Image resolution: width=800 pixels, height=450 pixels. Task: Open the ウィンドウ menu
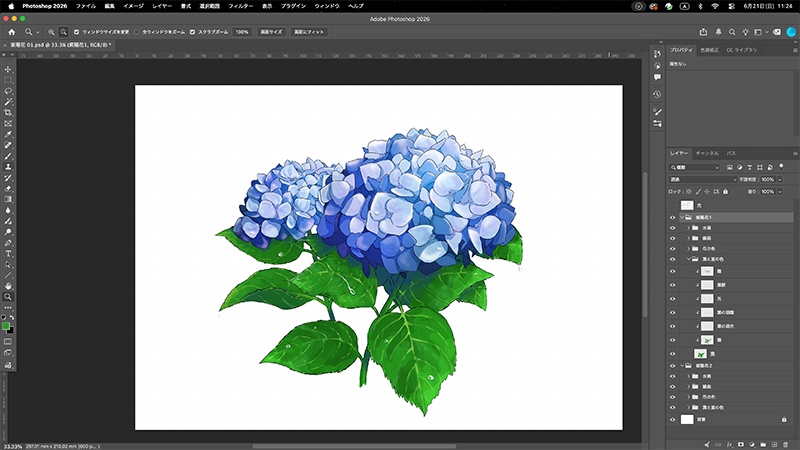click(327, 6)
